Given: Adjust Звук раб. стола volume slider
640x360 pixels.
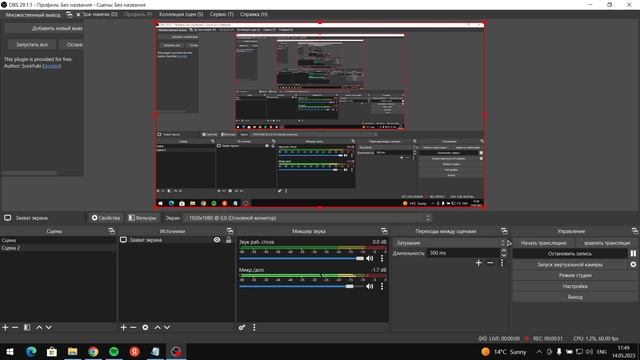Looking at the screenshot, I should click(x=301, y=258).
